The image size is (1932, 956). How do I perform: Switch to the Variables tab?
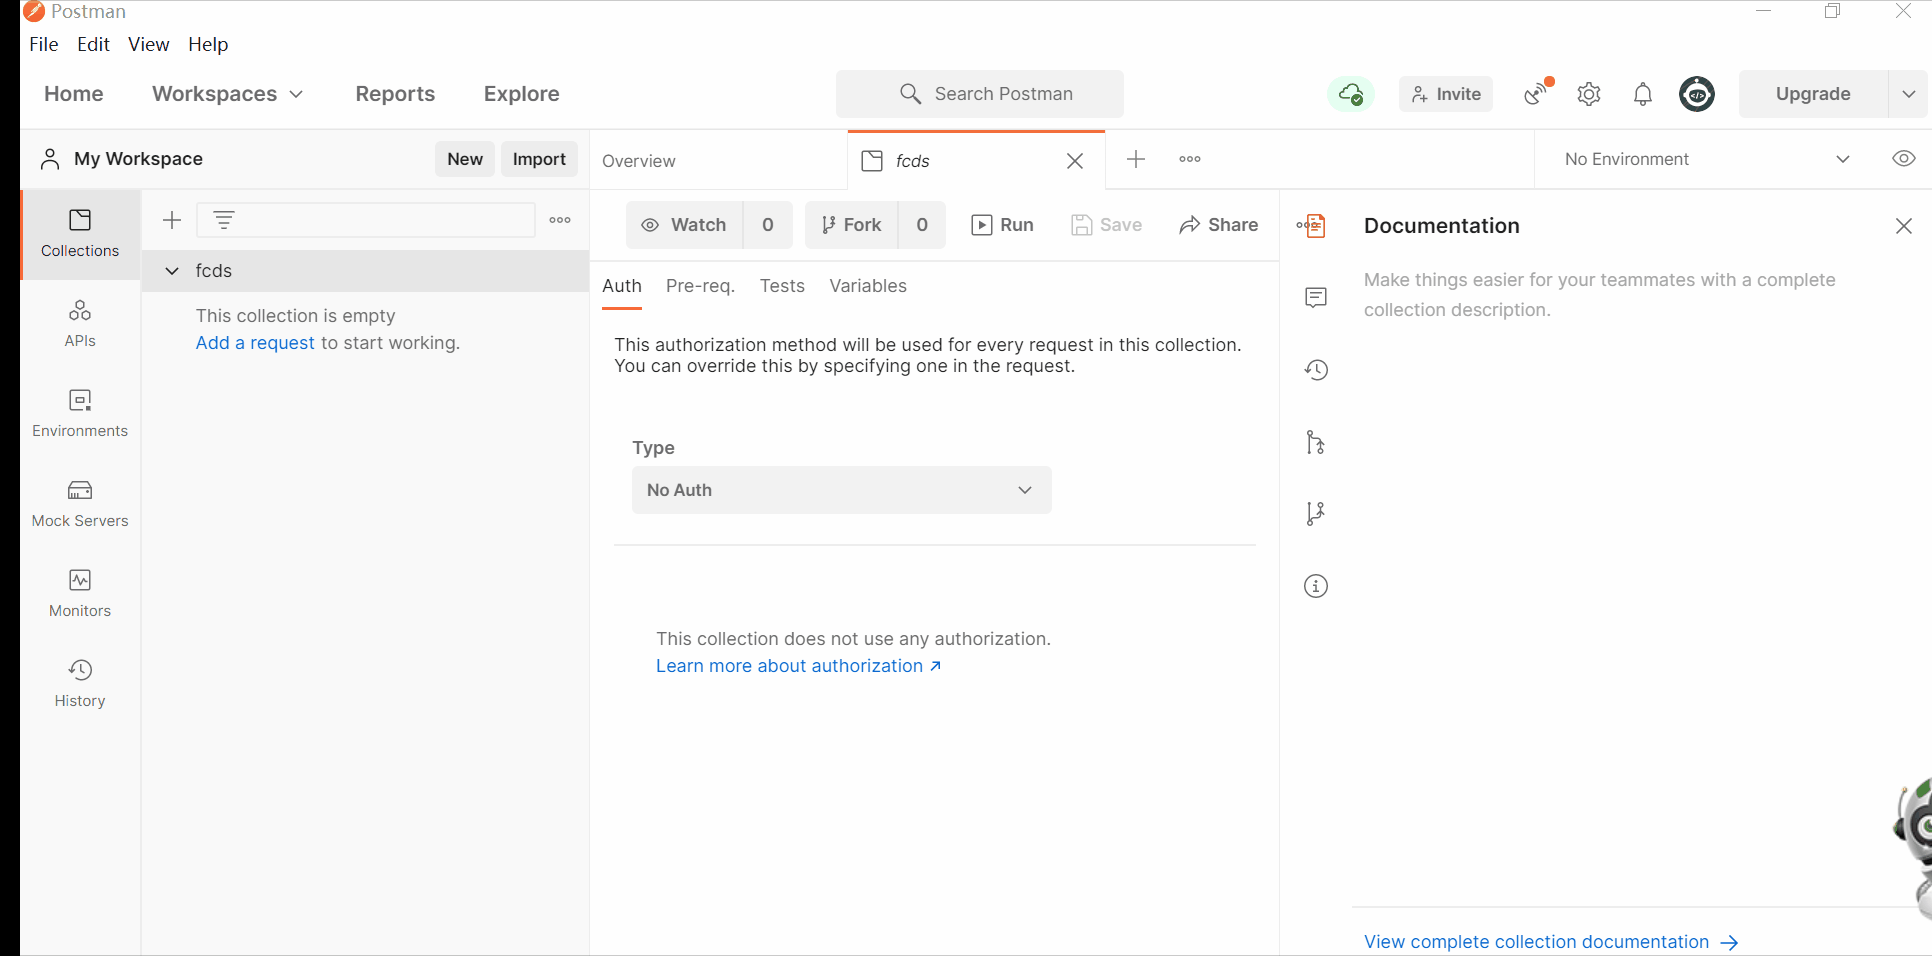click(868, 286)
